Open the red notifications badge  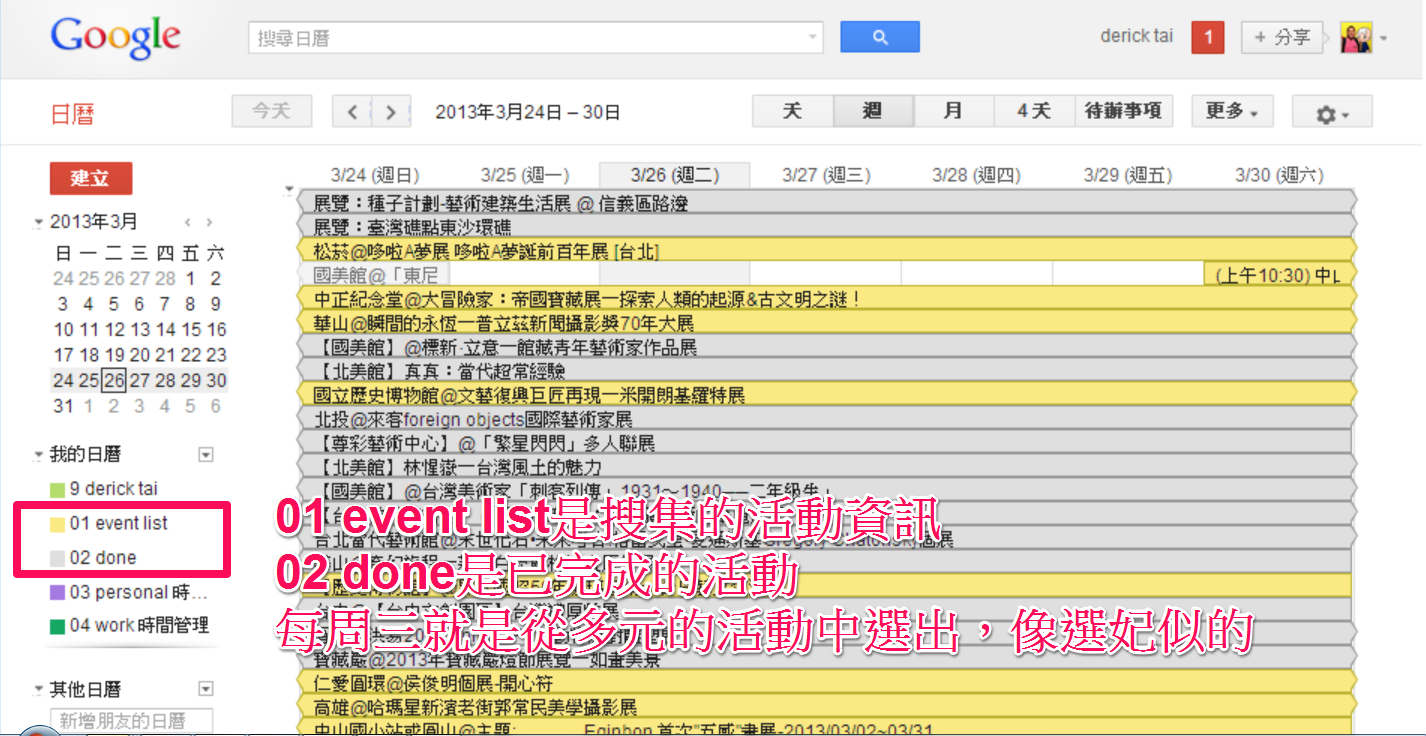pos(1208,38)
